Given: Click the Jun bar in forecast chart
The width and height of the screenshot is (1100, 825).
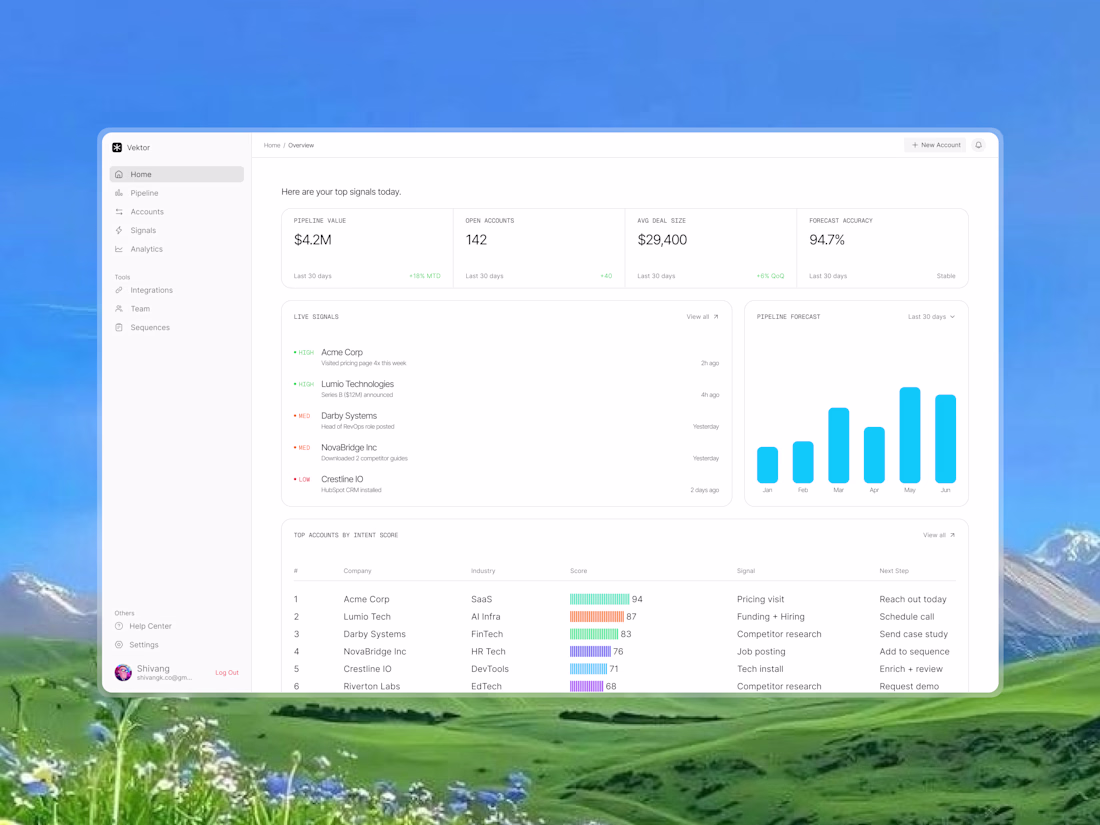Looking at the screenshot, I should pos(946,439).
